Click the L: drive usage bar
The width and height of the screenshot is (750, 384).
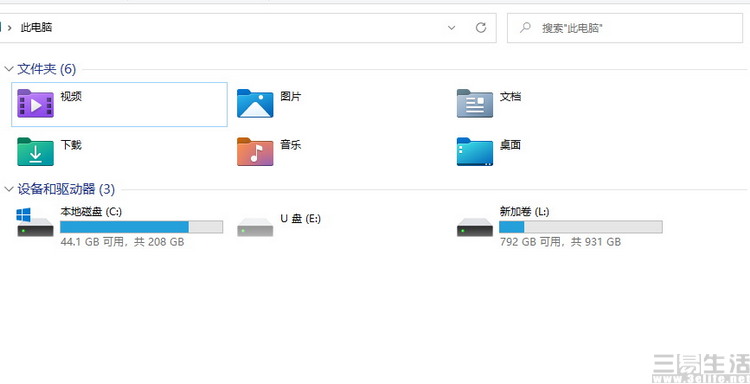click(x=581, y=227)
